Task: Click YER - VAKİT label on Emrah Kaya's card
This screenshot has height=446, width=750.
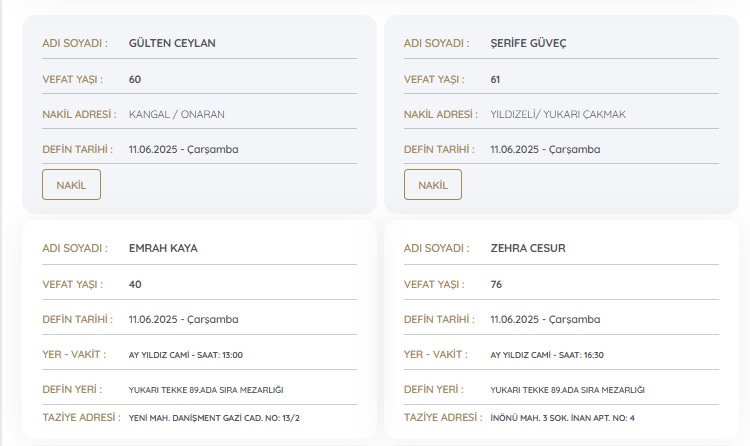Action: tap(74, 355)
